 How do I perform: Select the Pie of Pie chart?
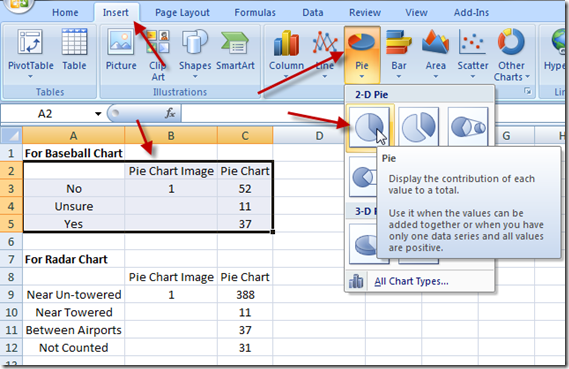coord(468,127)
